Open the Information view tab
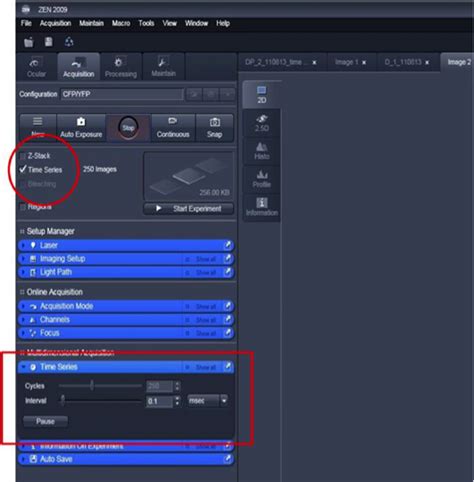 262,207
